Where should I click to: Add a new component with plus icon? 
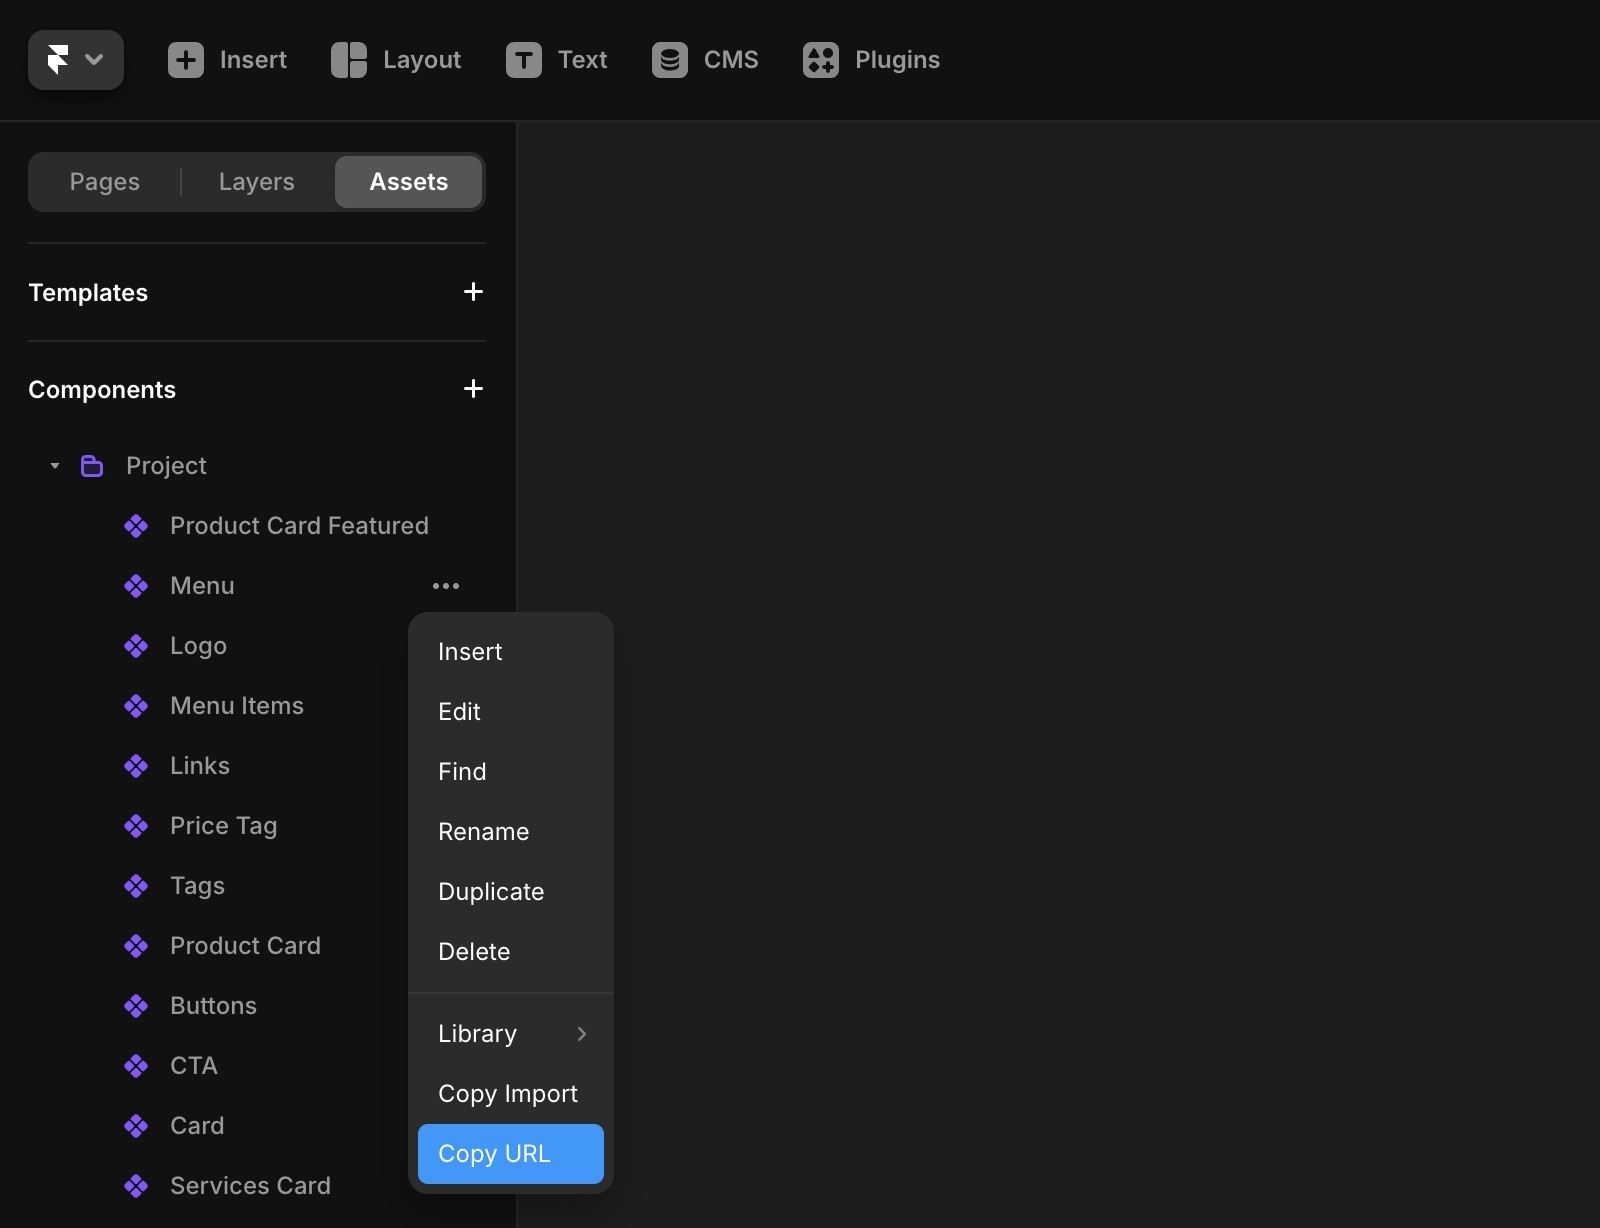[x=474, y=389]
